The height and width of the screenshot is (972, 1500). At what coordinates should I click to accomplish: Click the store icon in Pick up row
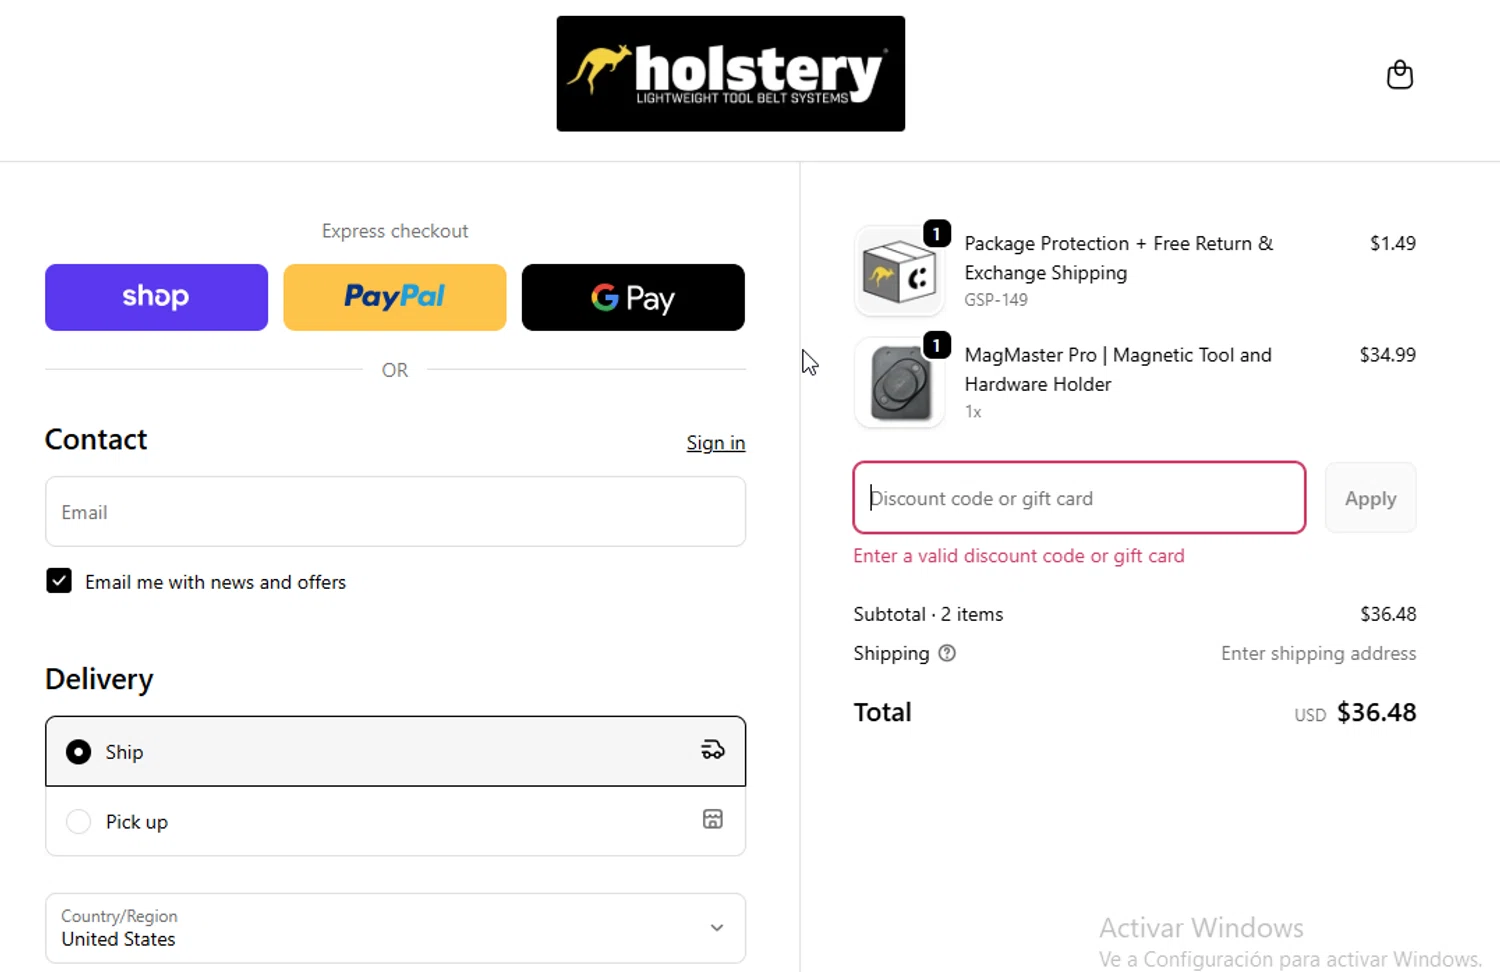pyautogui.click(x=712, y=819)
